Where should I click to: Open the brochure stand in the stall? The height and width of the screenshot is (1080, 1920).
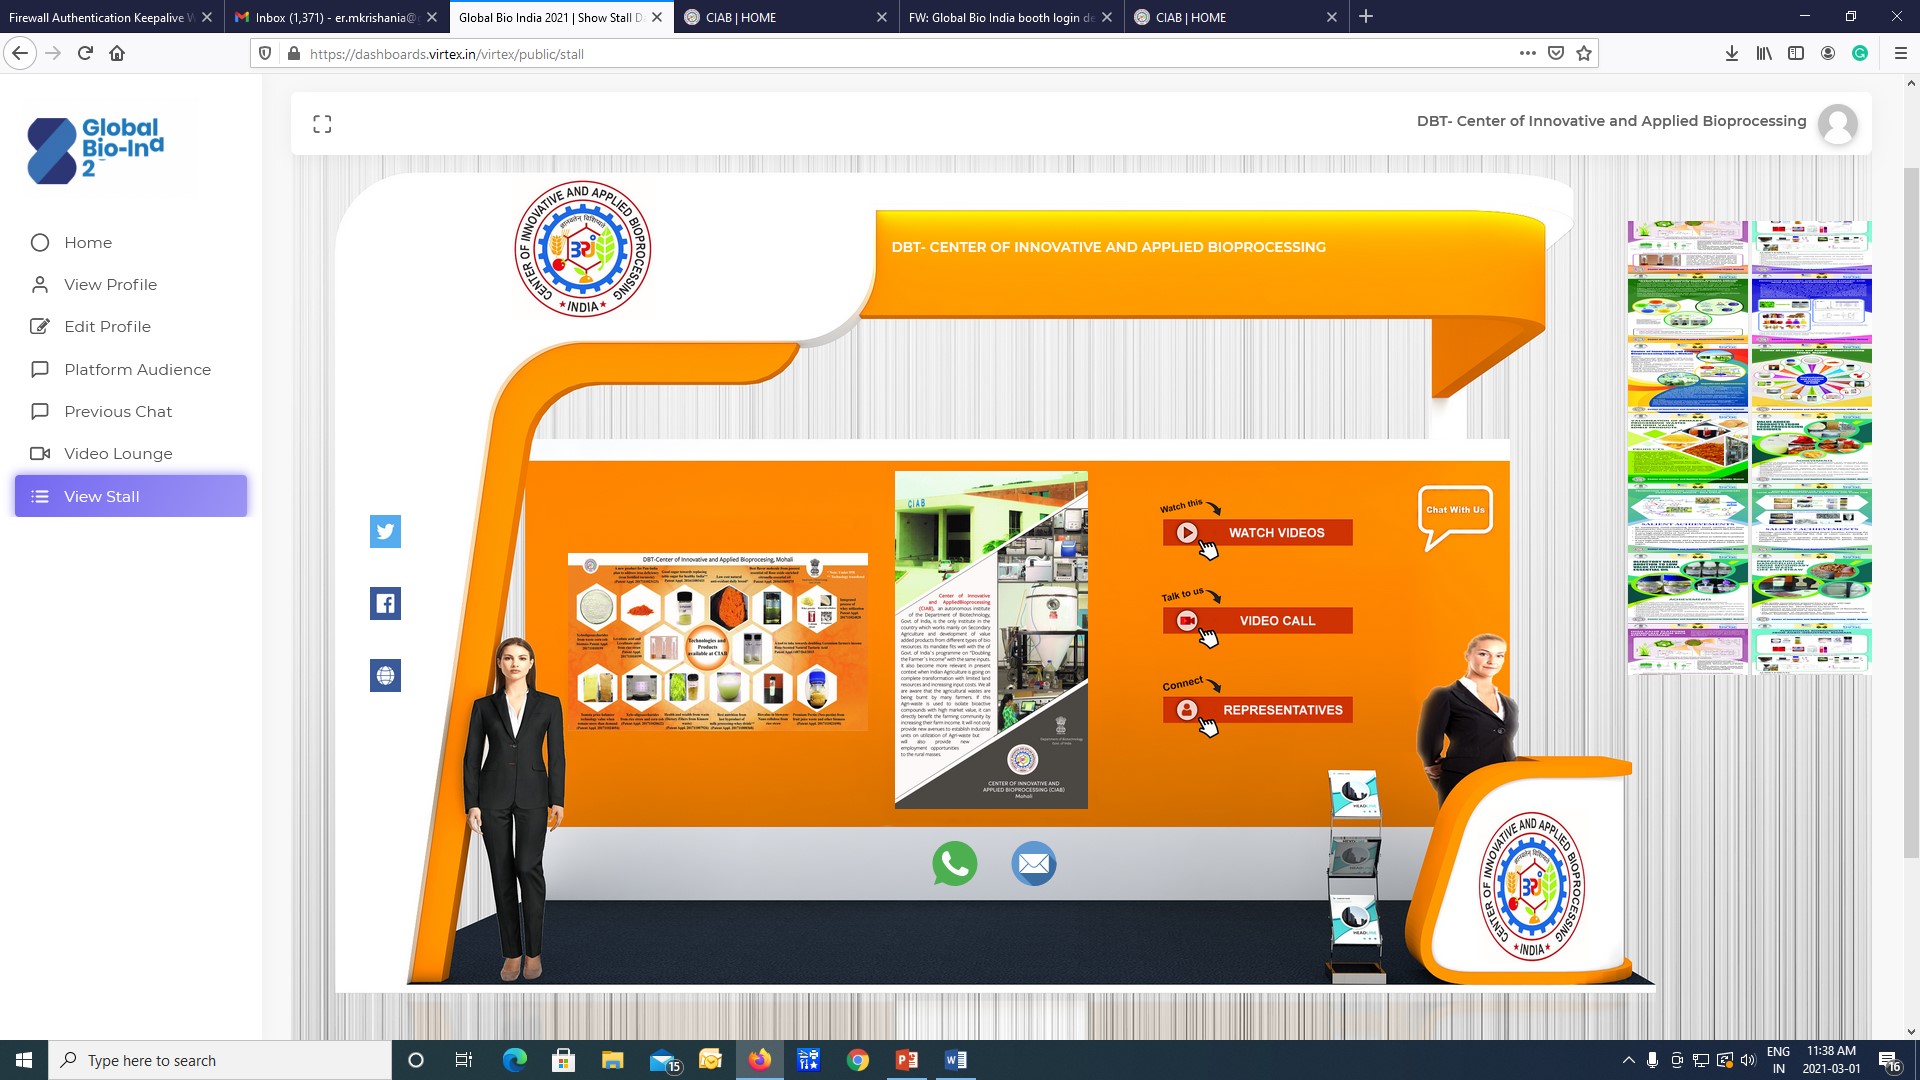coord(1355,876)
